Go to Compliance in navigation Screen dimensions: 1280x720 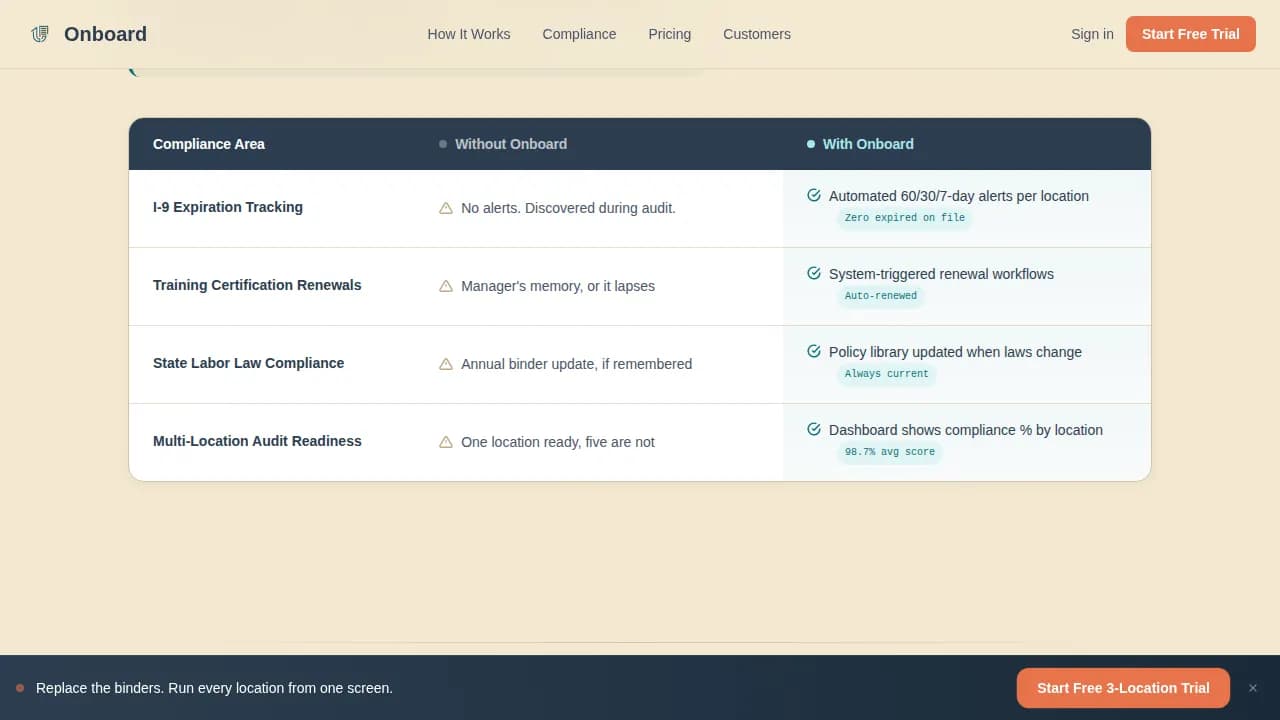(x=579, y=34)
